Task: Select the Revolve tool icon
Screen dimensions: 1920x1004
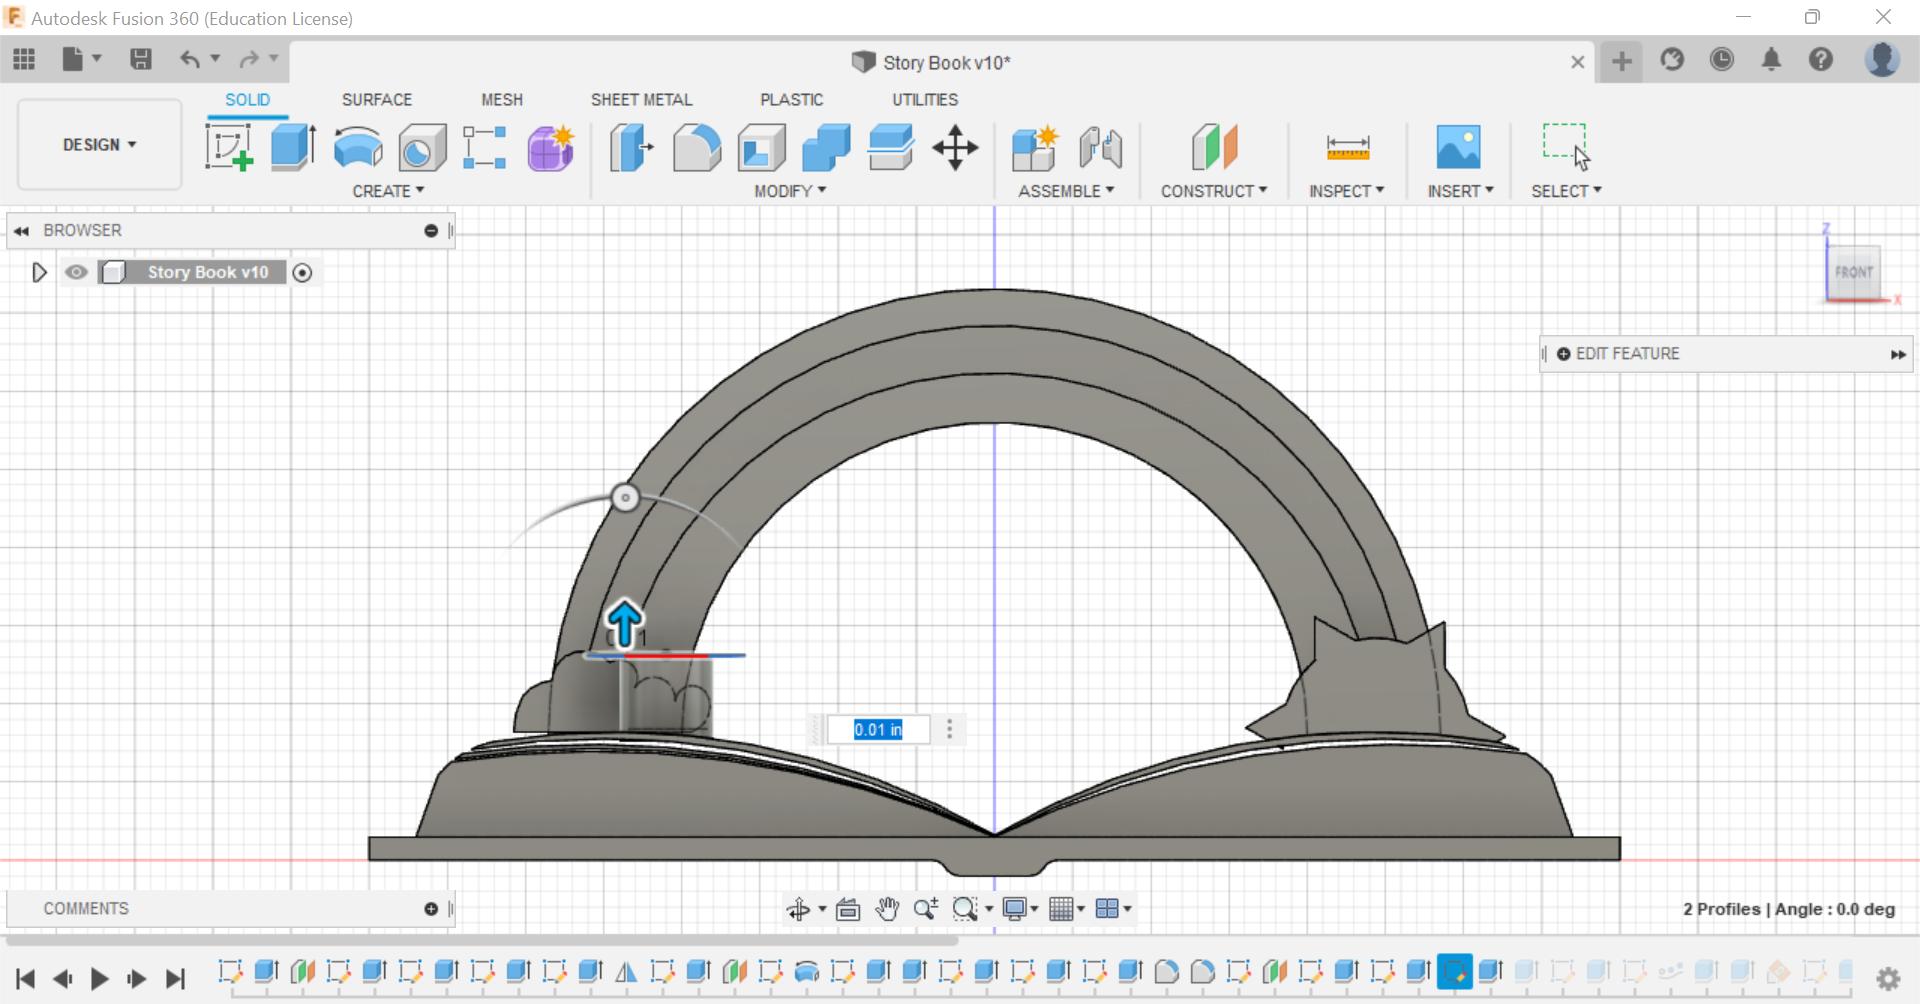Action: (x=357, y=148)
